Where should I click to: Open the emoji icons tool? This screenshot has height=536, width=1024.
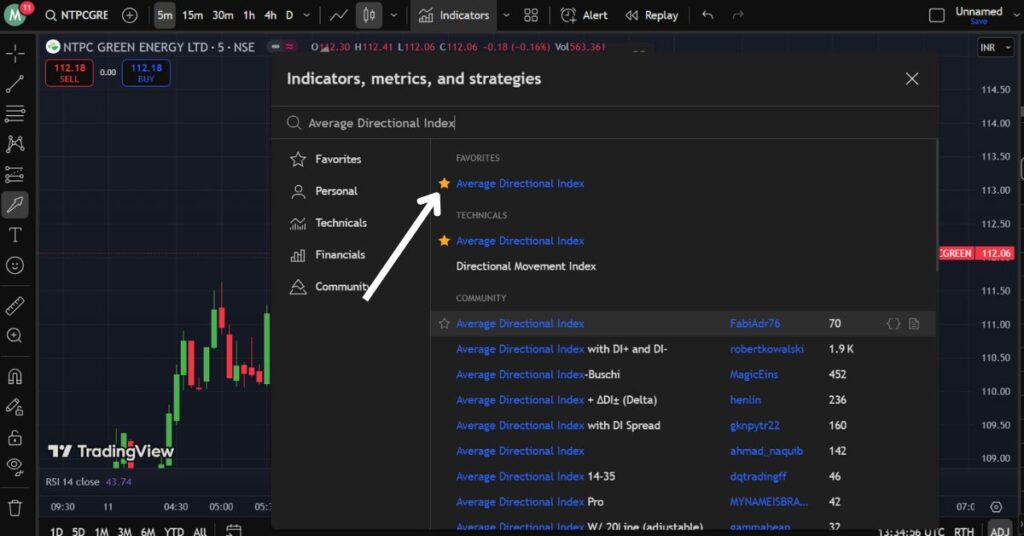click(15, 265)
